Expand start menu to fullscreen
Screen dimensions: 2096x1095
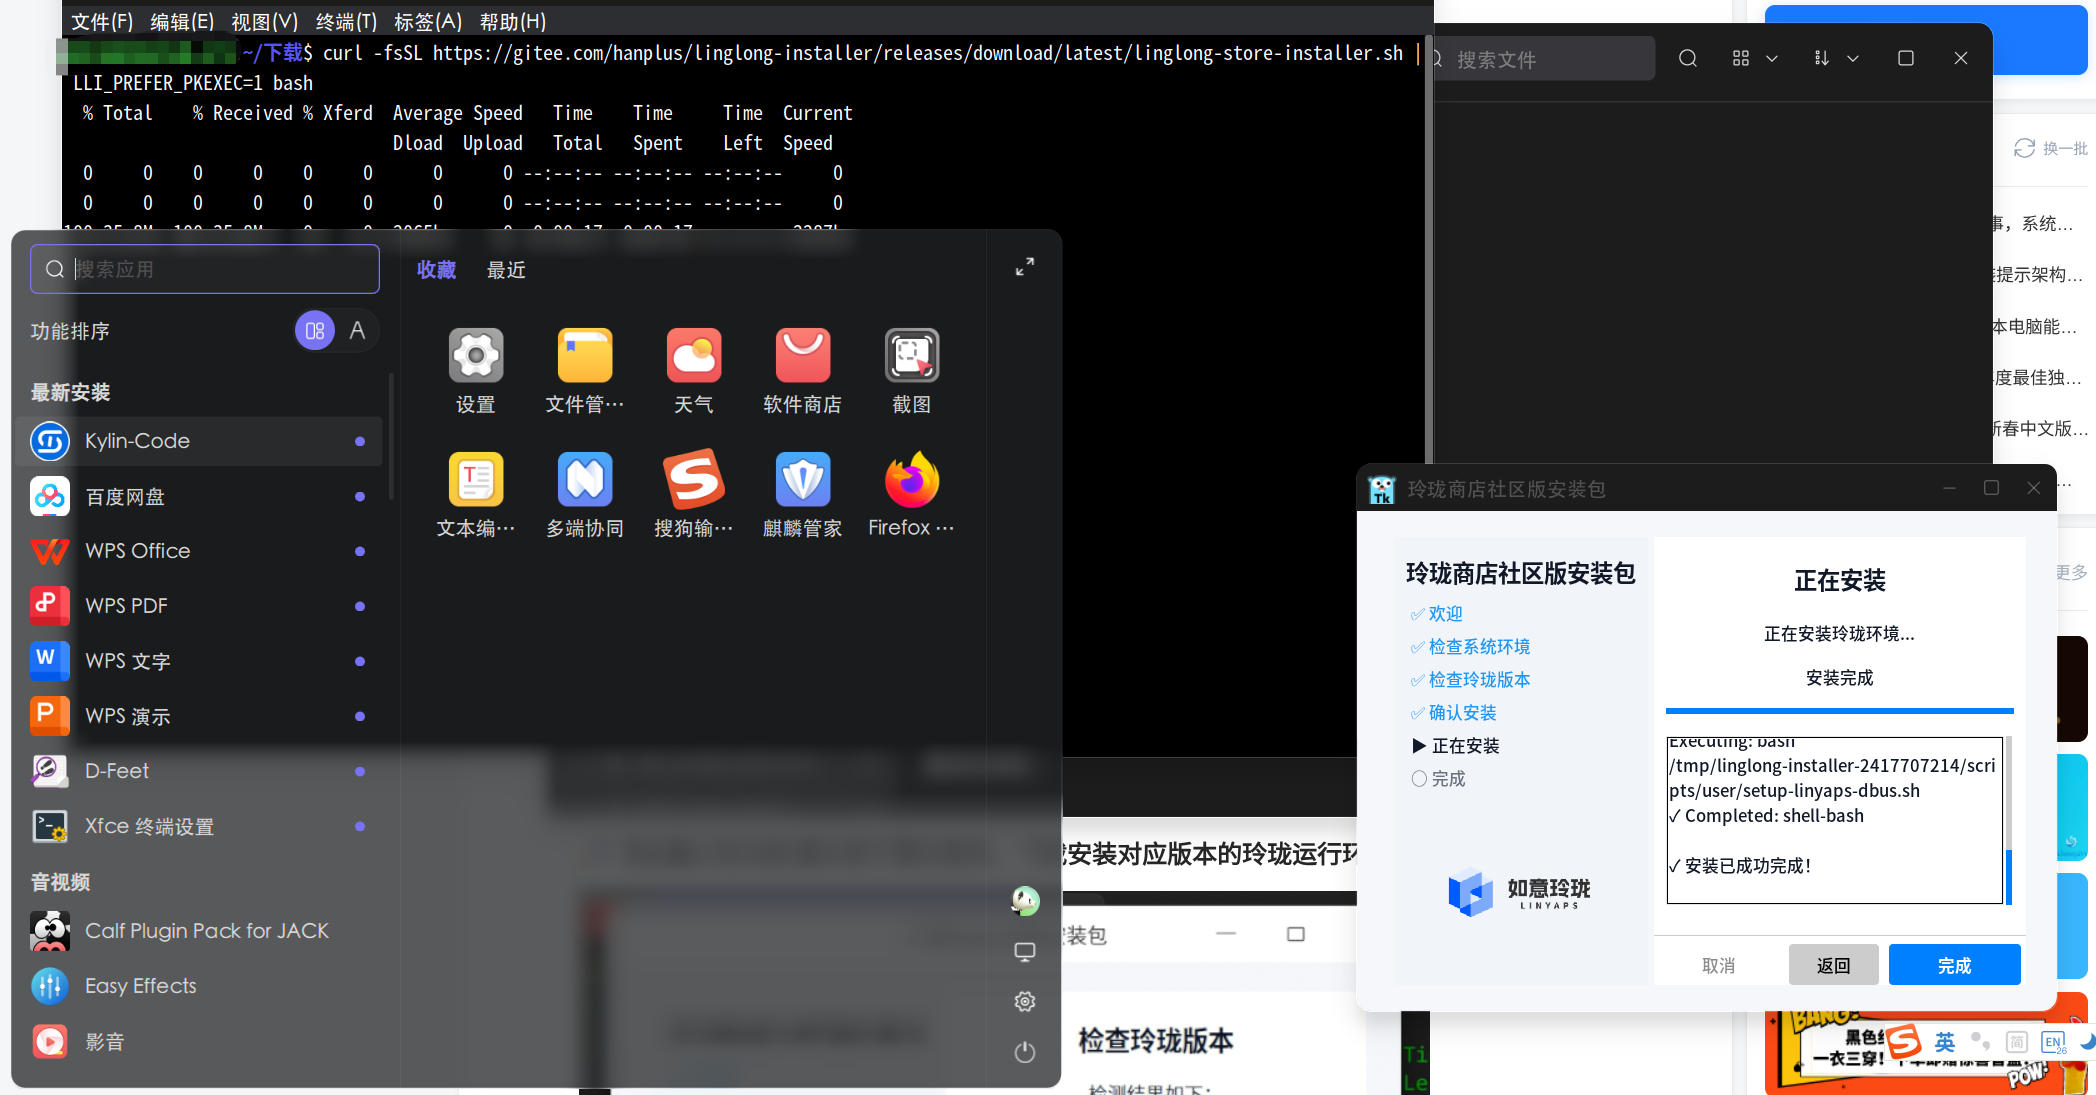pos(1024,267)
